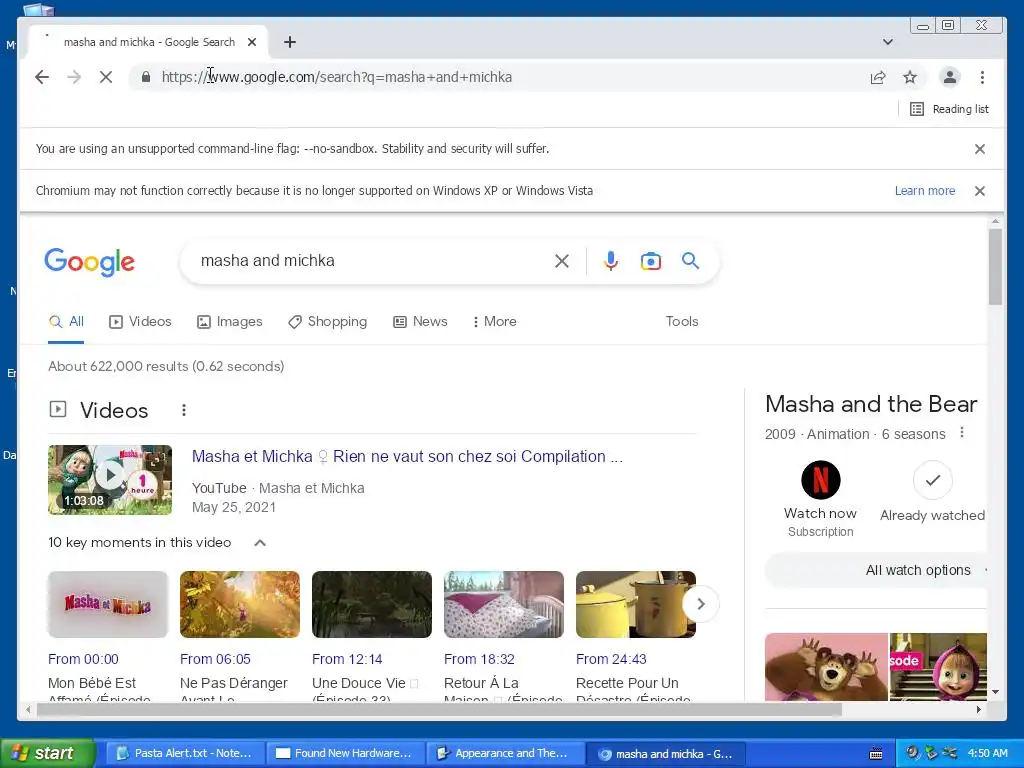Open All watch options
This screenshot has width=1024, height=768.
point(876,570)
